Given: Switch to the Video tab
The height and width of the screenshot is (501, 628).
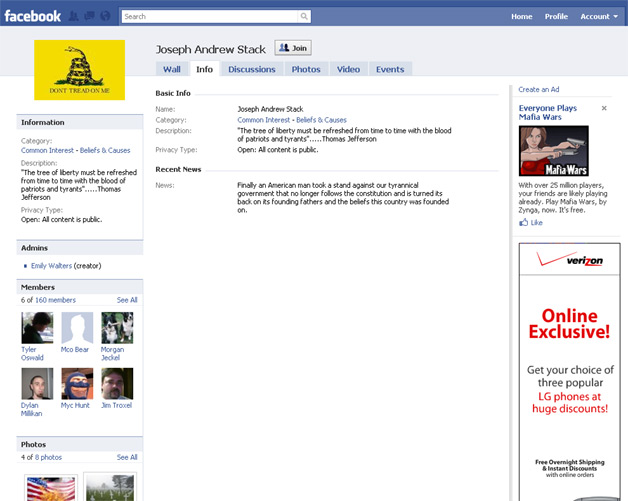Looking at the screenshot, I should click(x=348, y=69).
